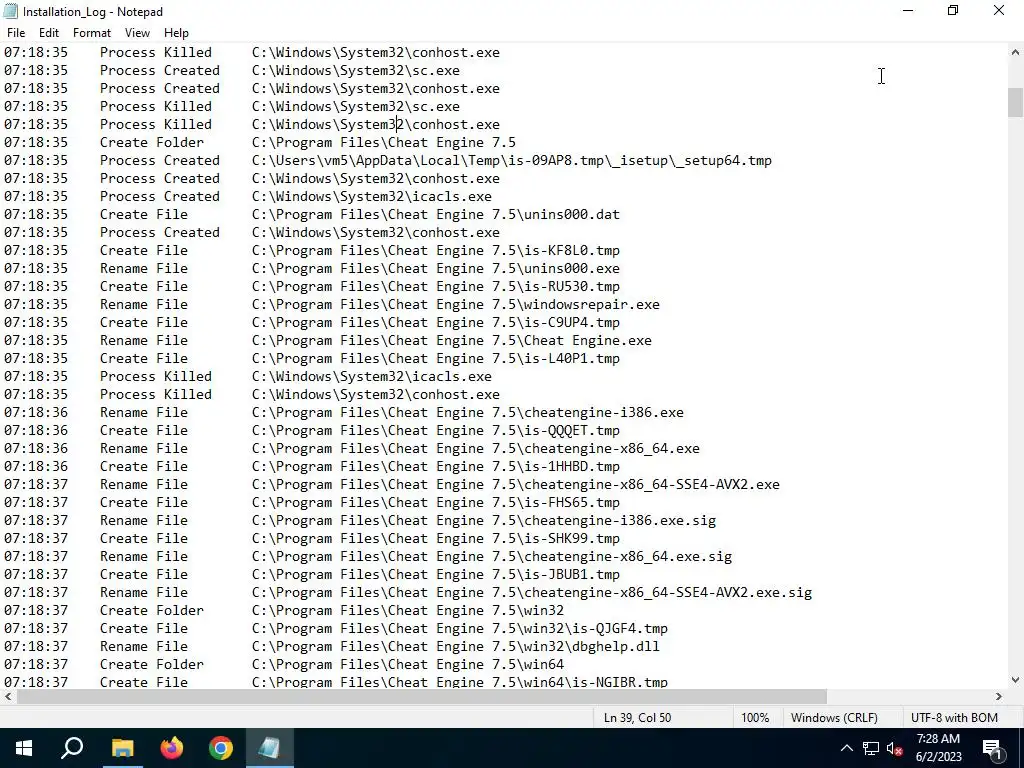Image resolution: width=1024 pixels, height=768 pixels.
Task: Click Notepad taskbar button
Action: tap(270, 748)
